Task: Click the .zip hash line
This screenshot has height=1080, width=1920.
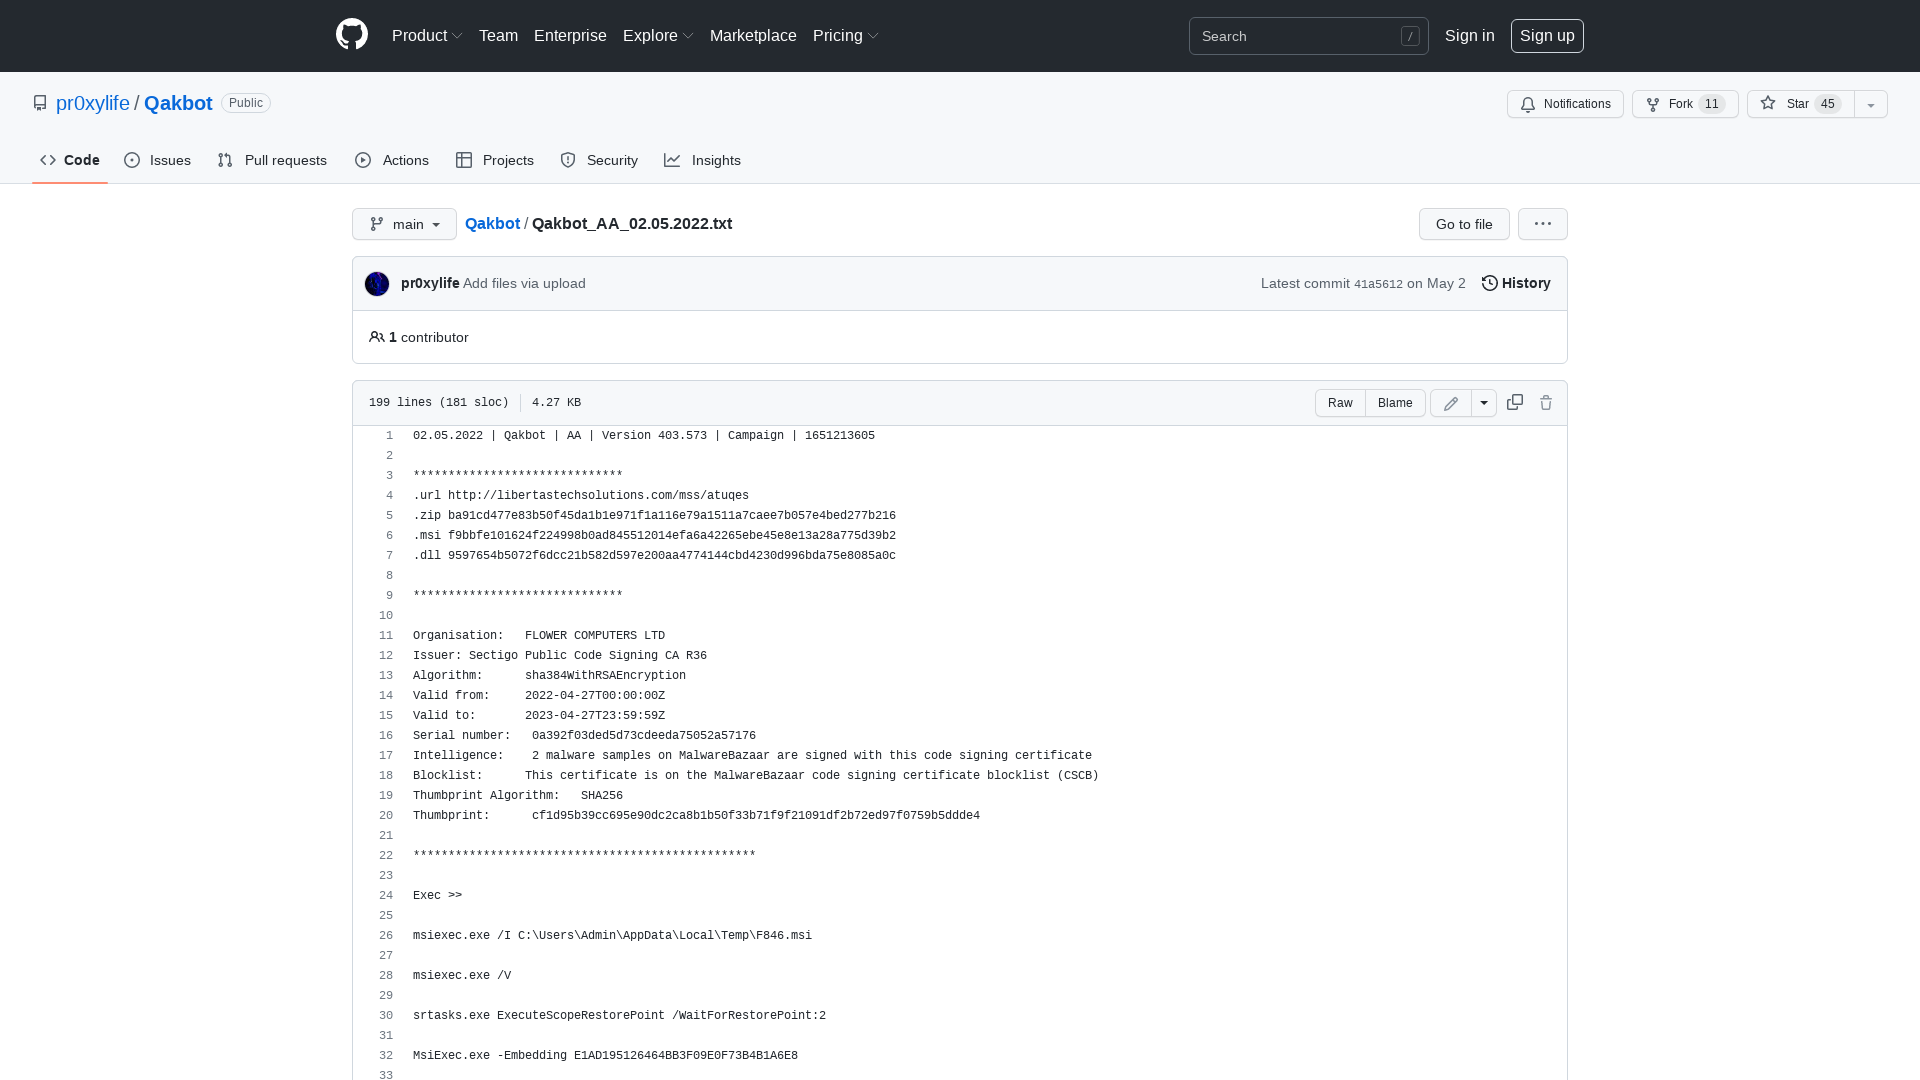Action: [x=654, y=516]
